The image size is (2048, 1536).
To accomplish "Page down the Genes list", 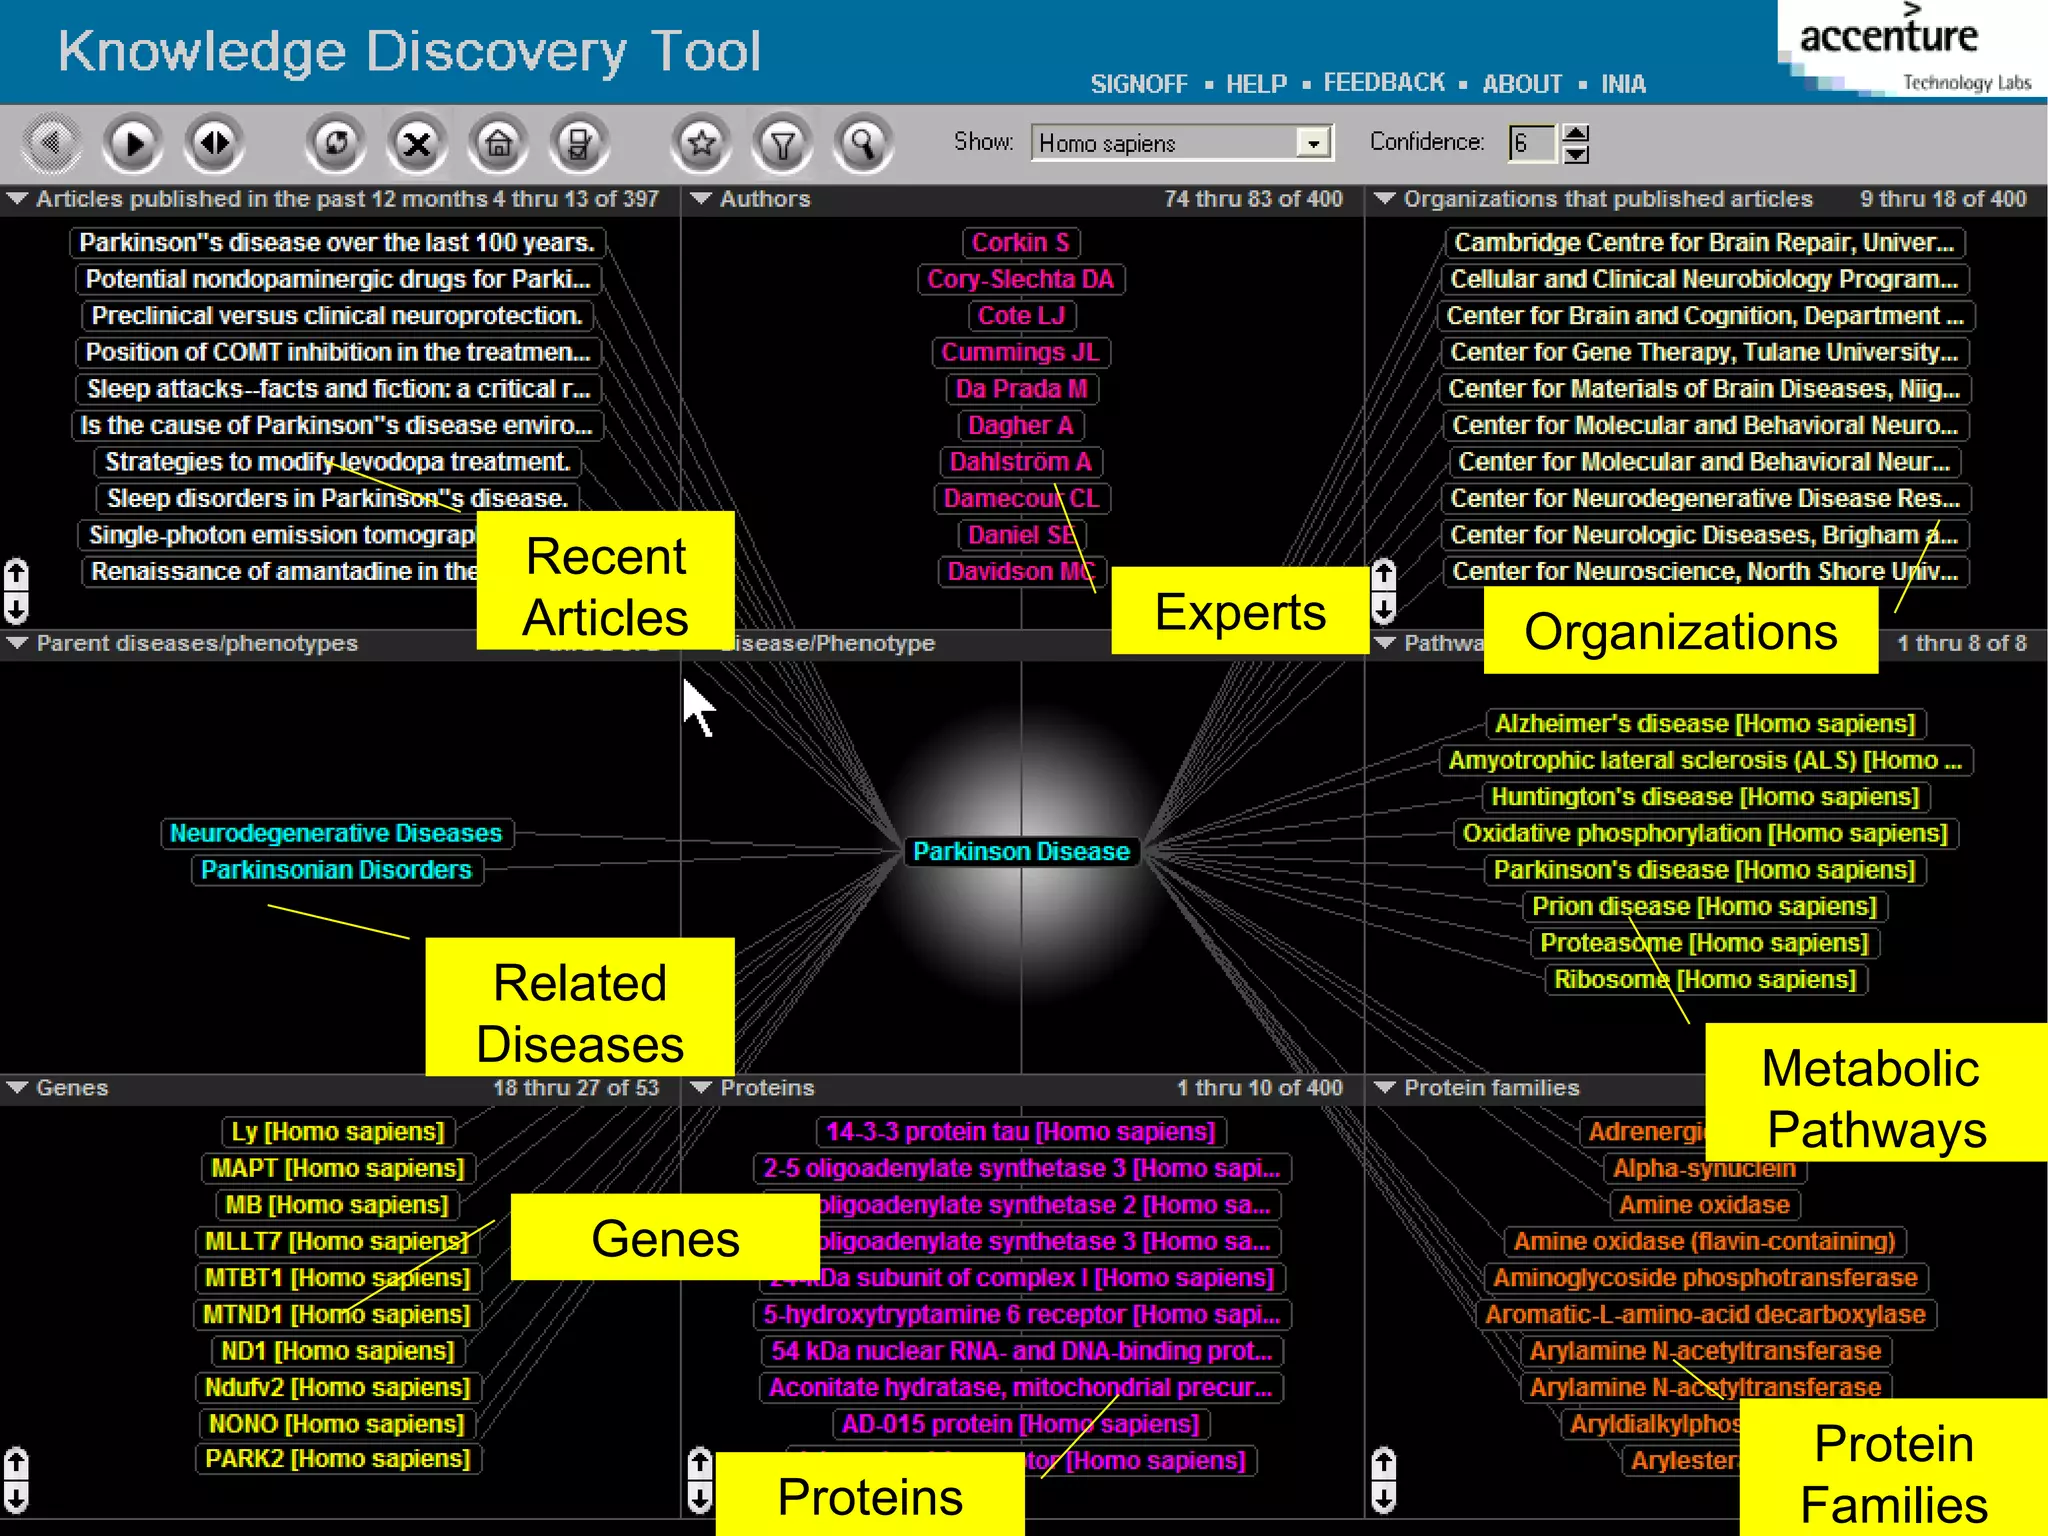I will [16, 1497].
